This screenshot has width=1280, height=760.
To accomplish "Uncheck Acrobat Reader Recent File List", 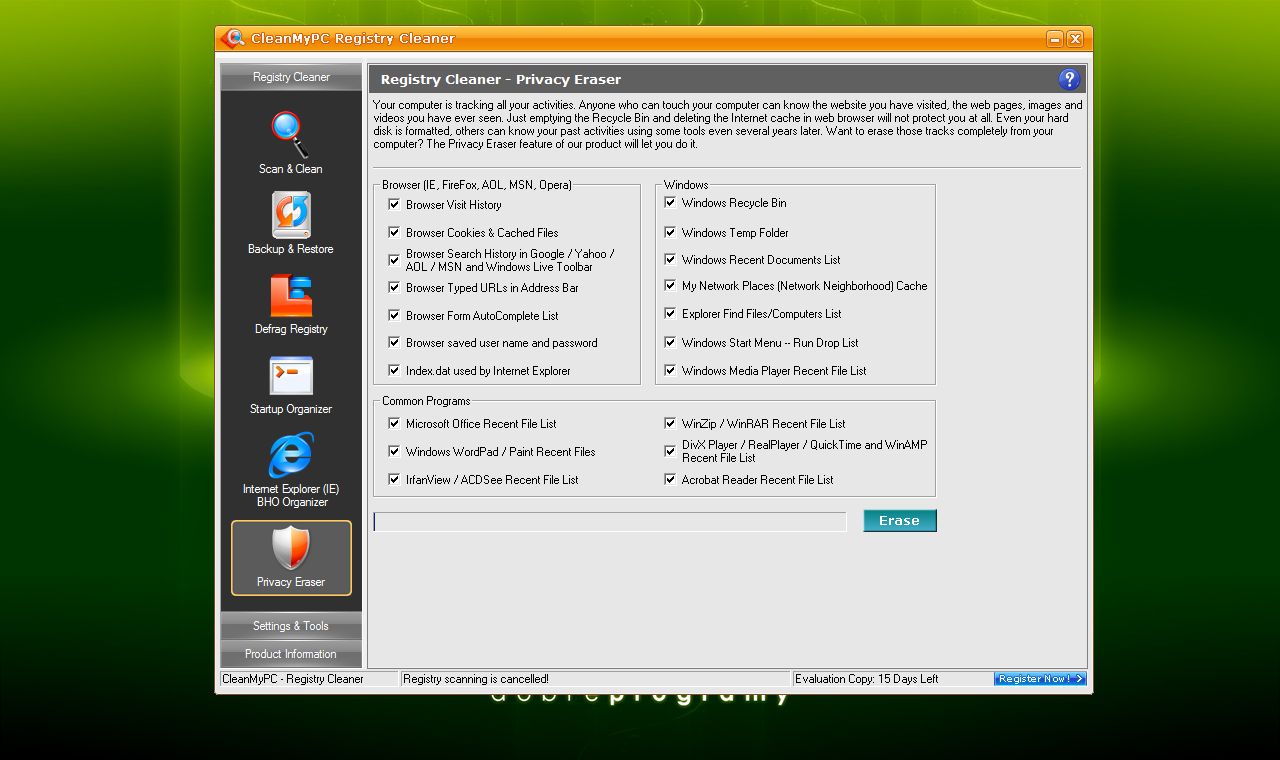I will tap(670, 479).
